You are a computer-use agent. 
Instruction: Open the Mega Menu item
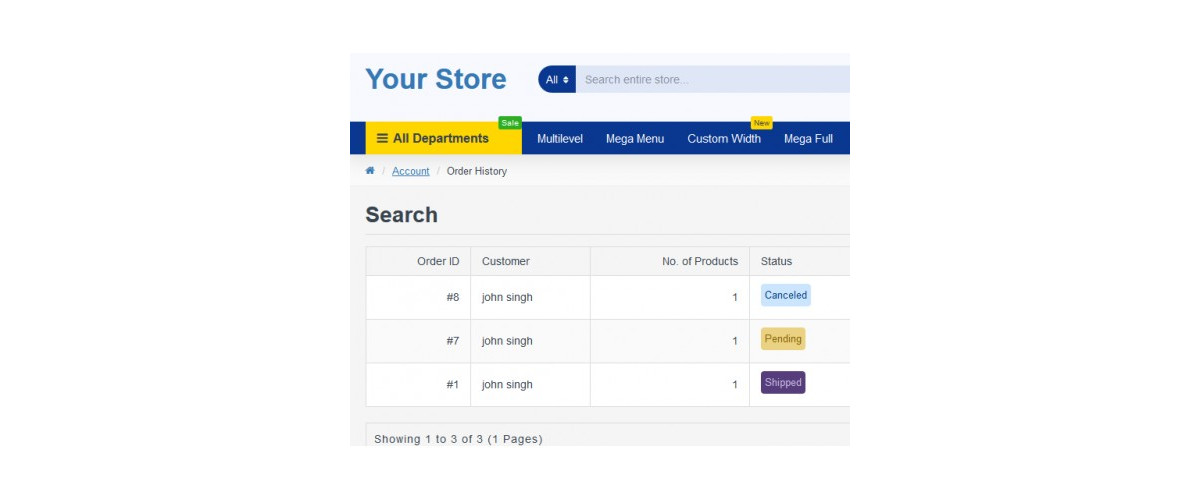tap(635, 139)
